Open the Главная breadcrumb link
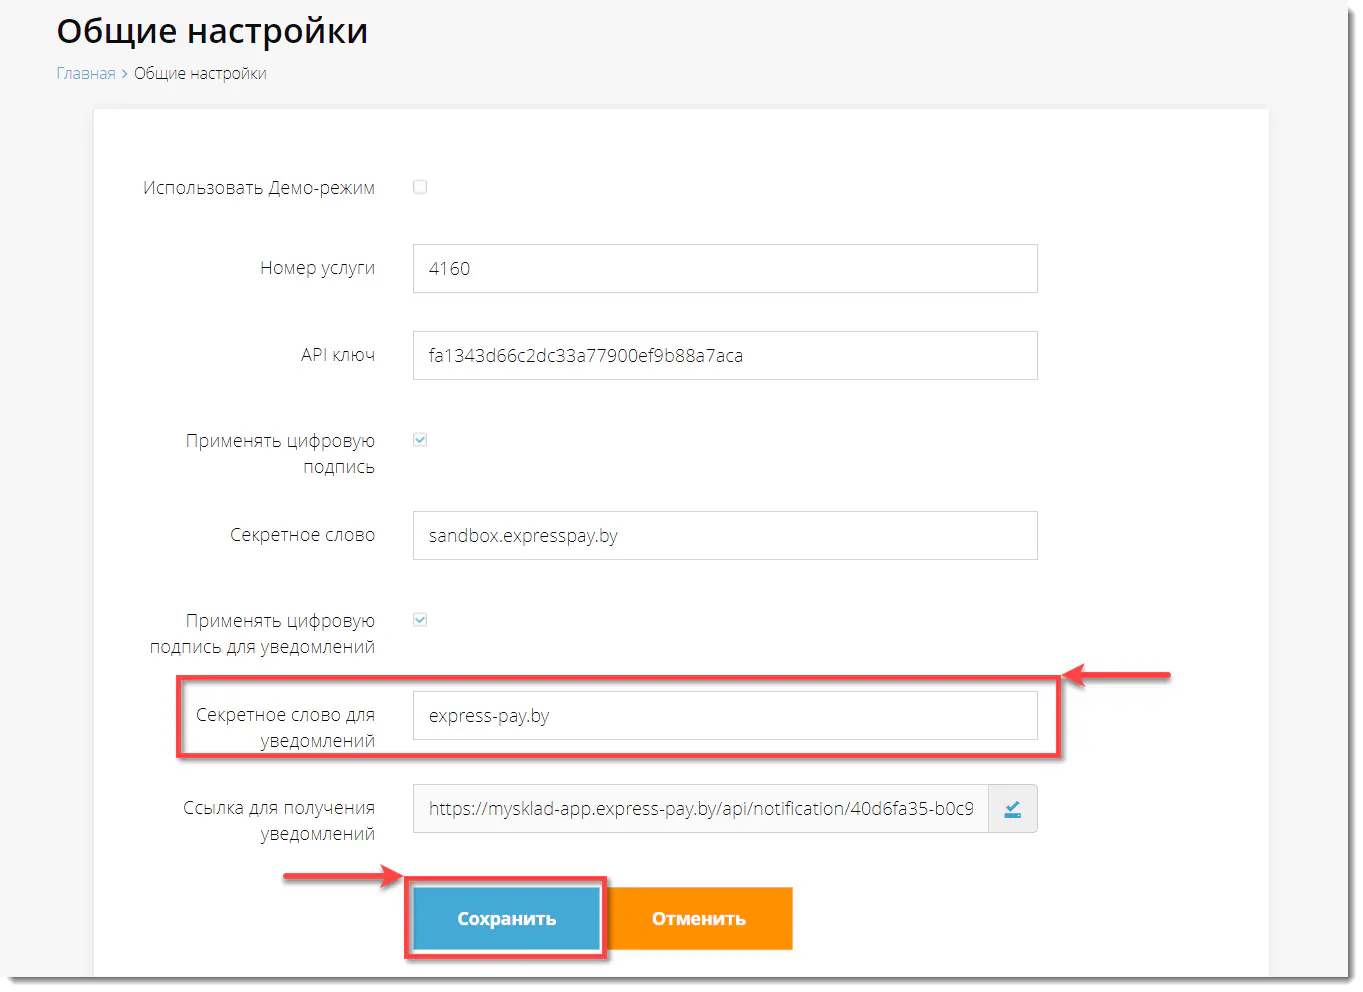The image size is (1363, 992). coord(85,73)
